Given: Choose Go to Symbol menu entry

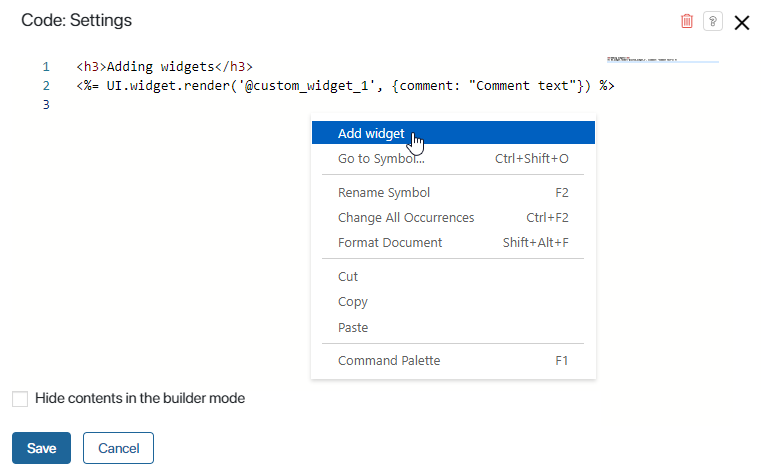Looking at the screenshot, I should pos(380,159).
